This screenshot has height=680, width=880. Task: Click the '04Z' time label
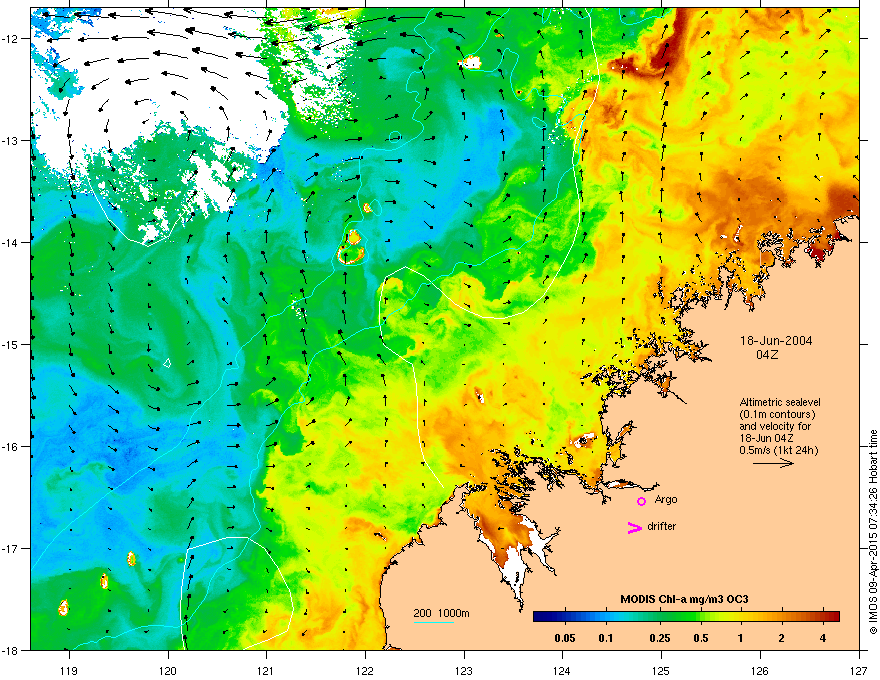767,355
